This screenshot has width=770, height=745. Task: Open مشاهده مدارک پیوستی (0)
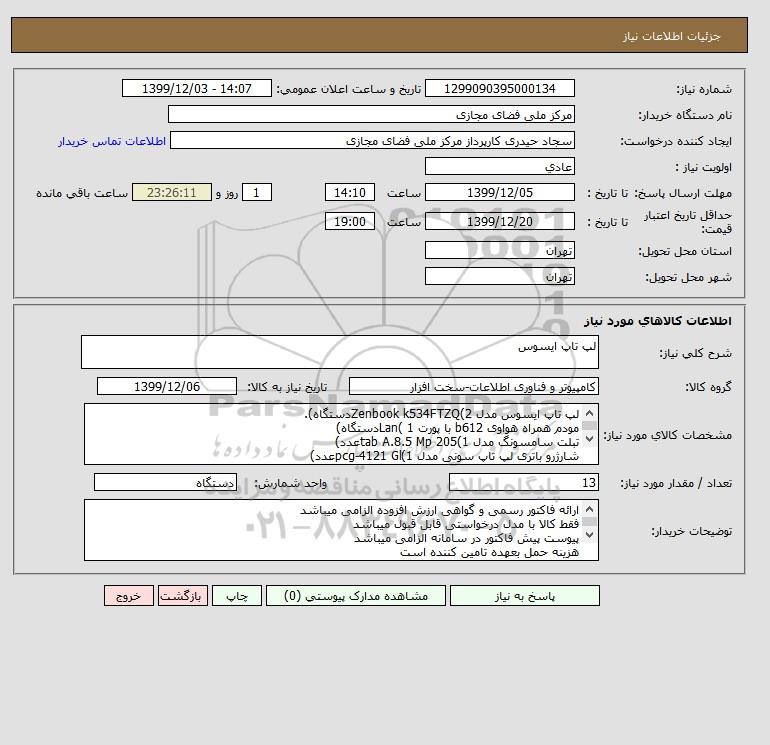[356, 596]
